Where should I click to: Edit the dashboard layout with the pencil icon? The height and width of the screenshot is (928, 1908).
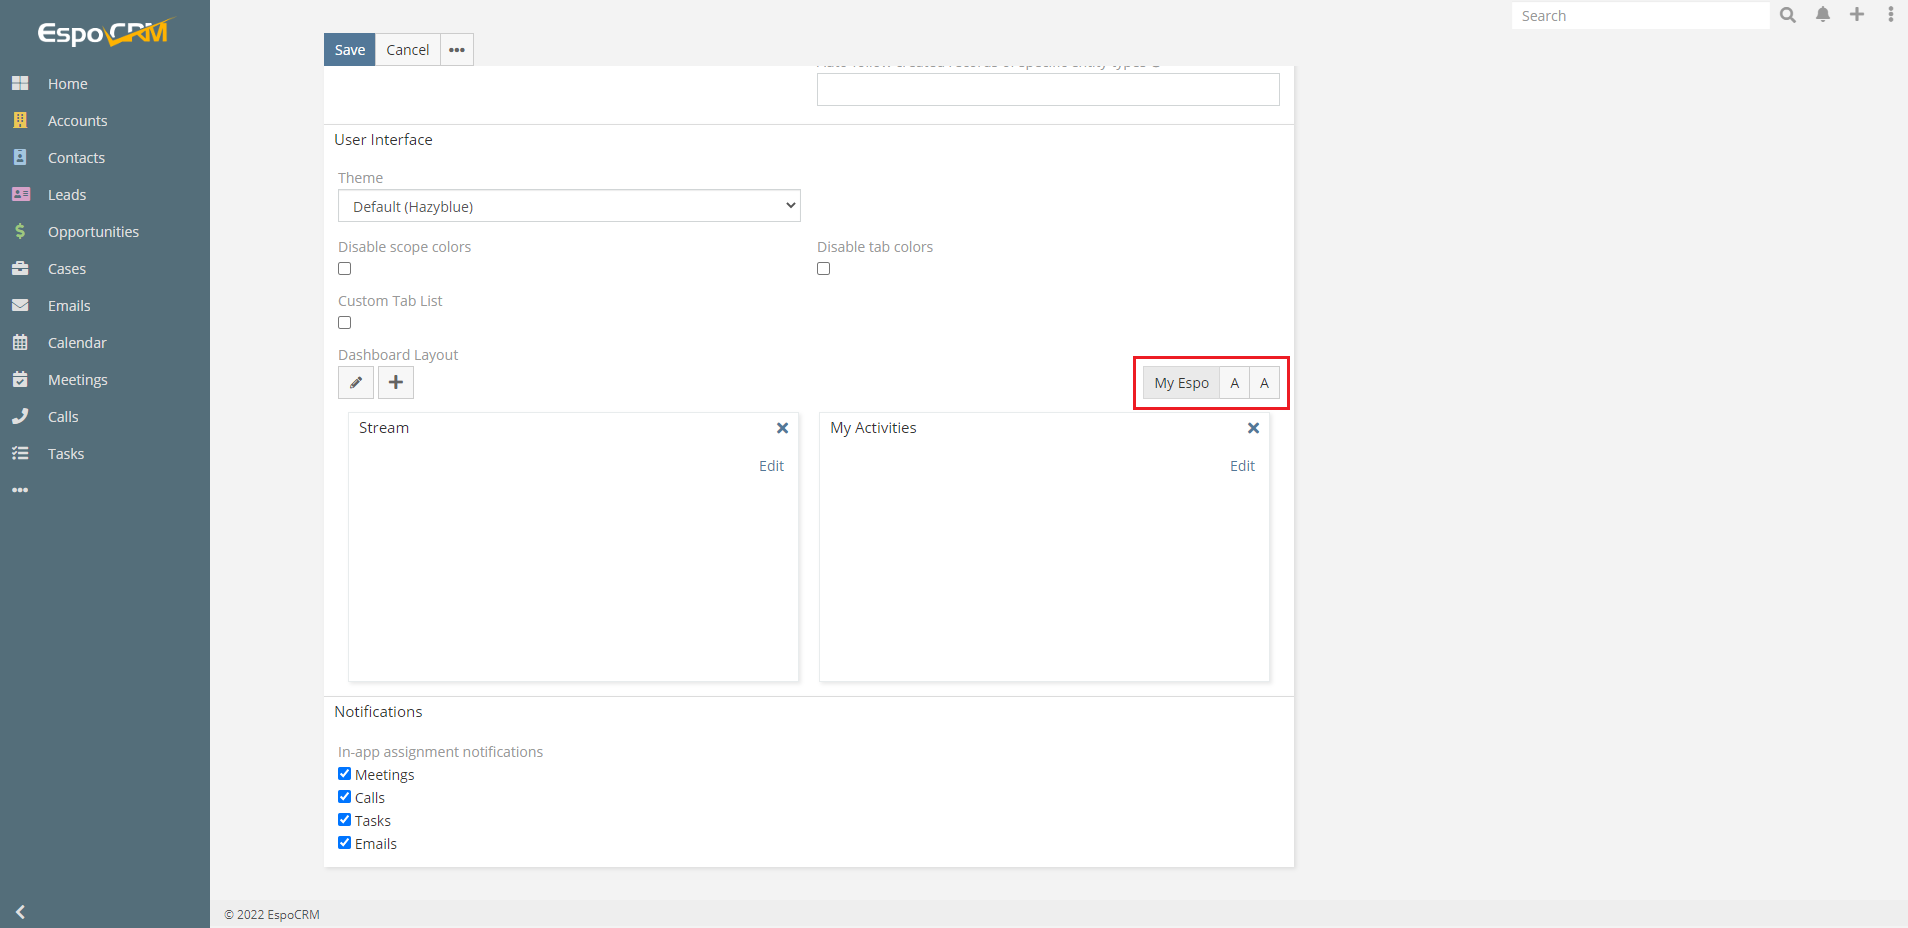point(355,382)
